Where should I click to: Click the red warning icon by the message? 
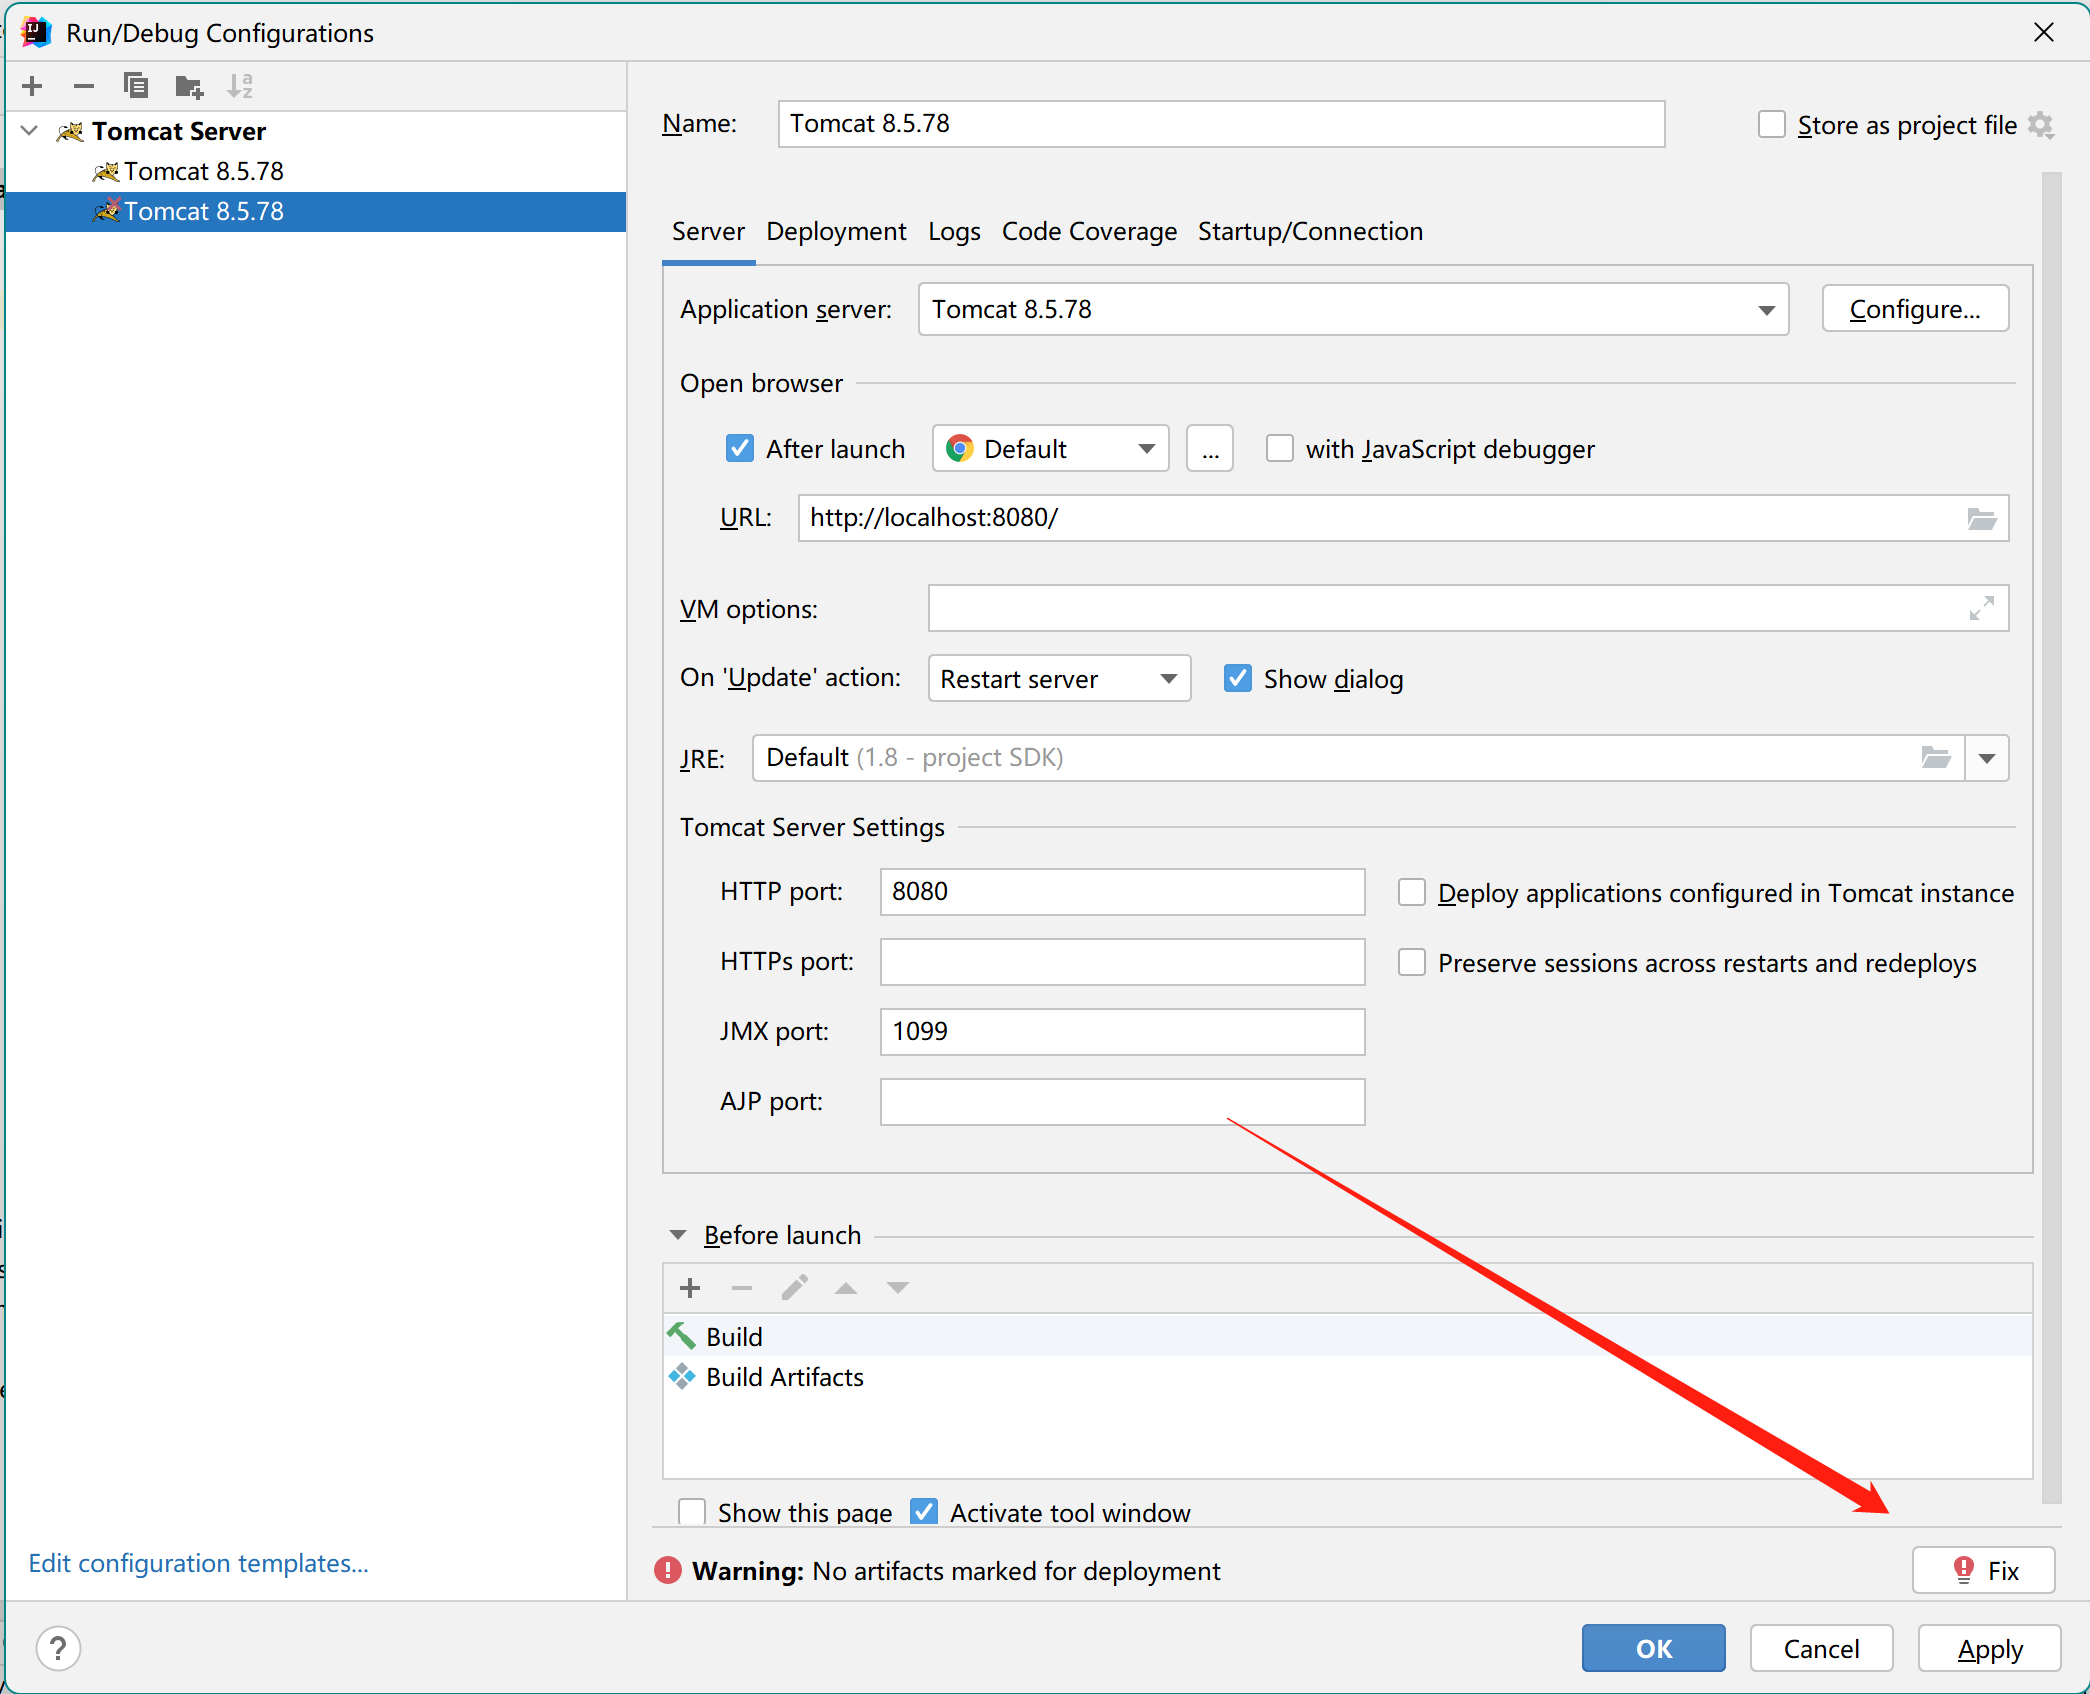click(x=667, y=1571)
